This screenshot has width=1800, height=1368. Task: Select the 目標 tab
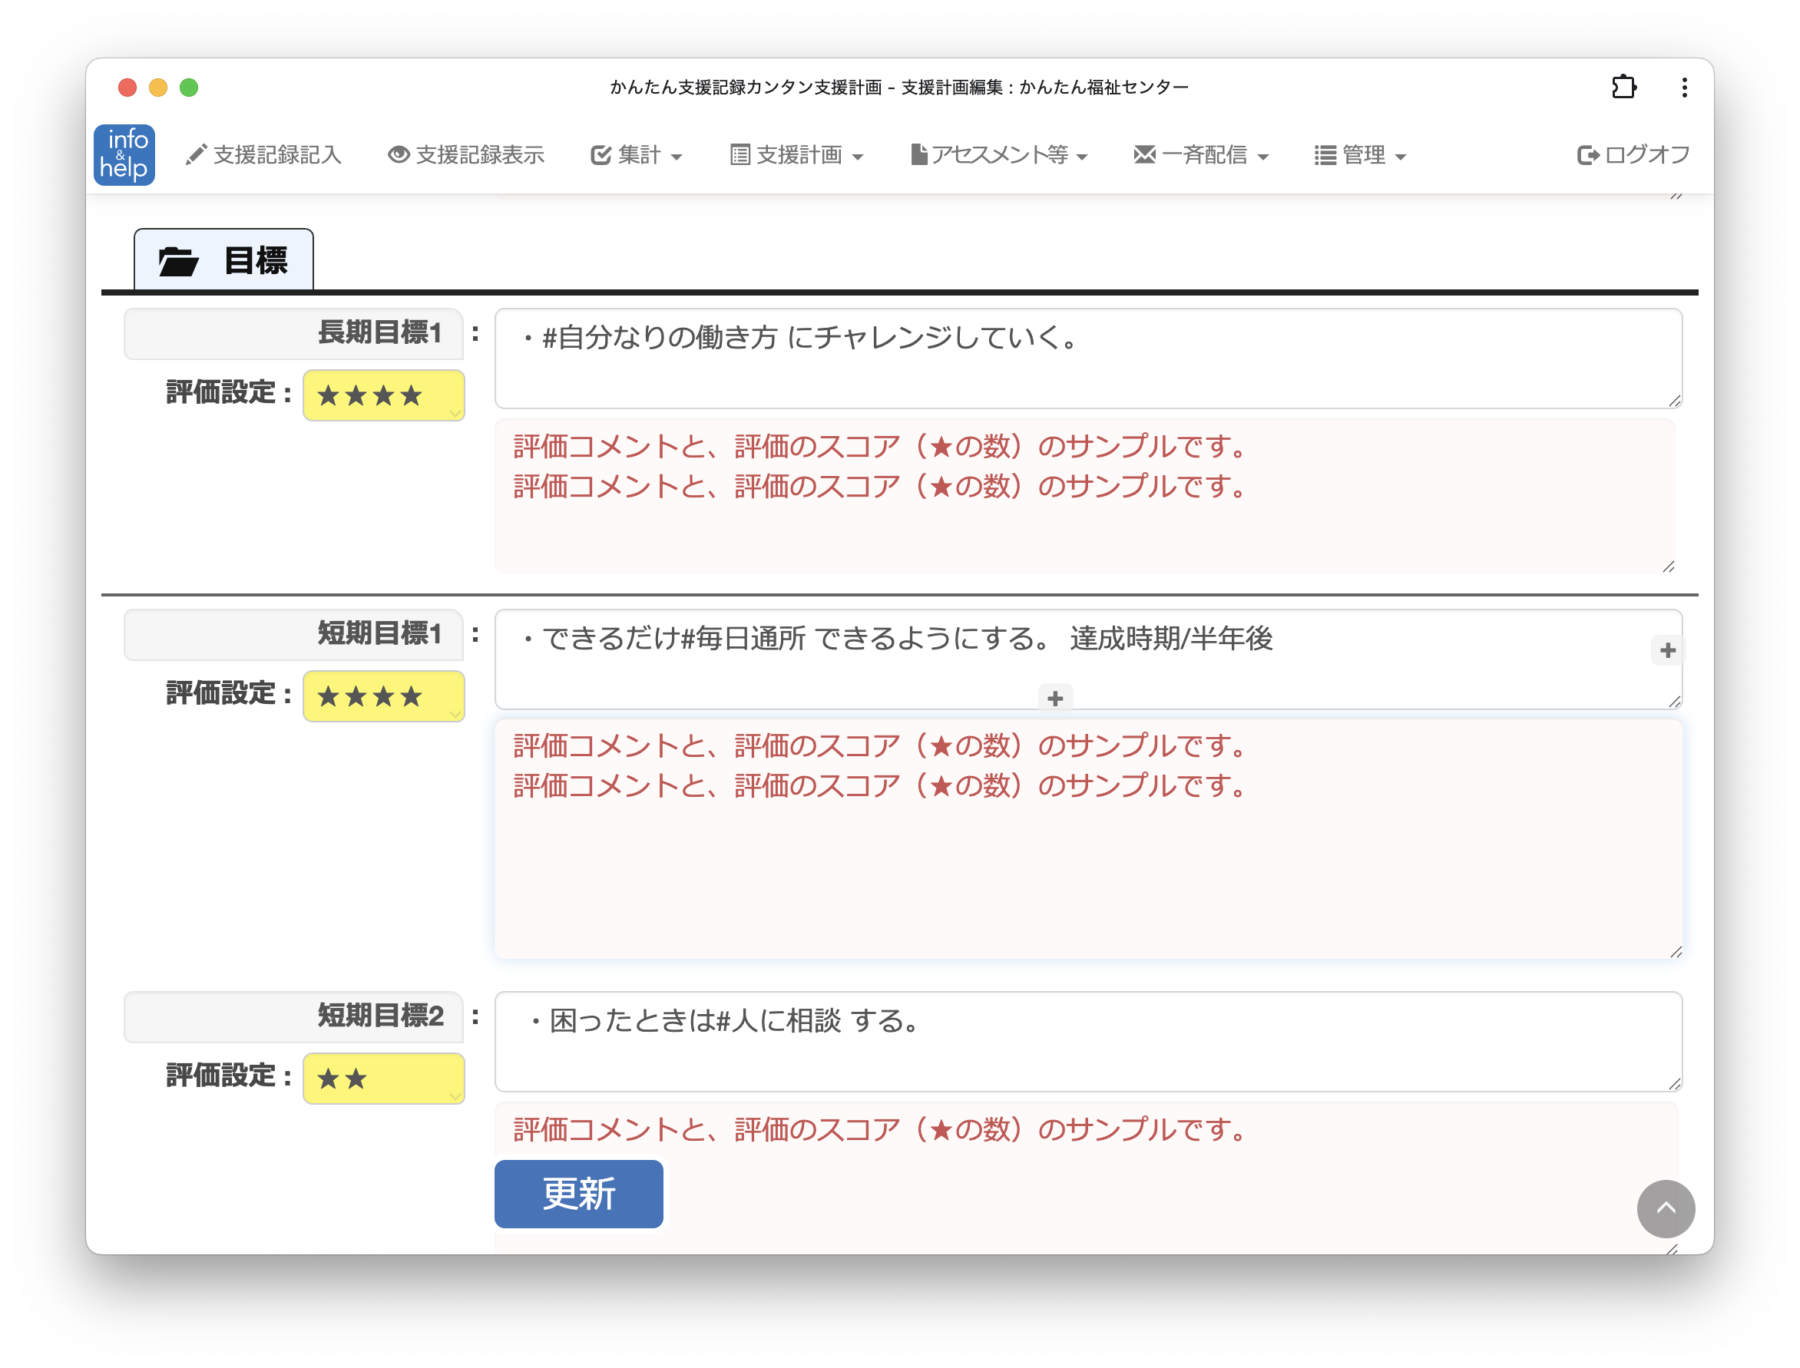tap(224, 260)
